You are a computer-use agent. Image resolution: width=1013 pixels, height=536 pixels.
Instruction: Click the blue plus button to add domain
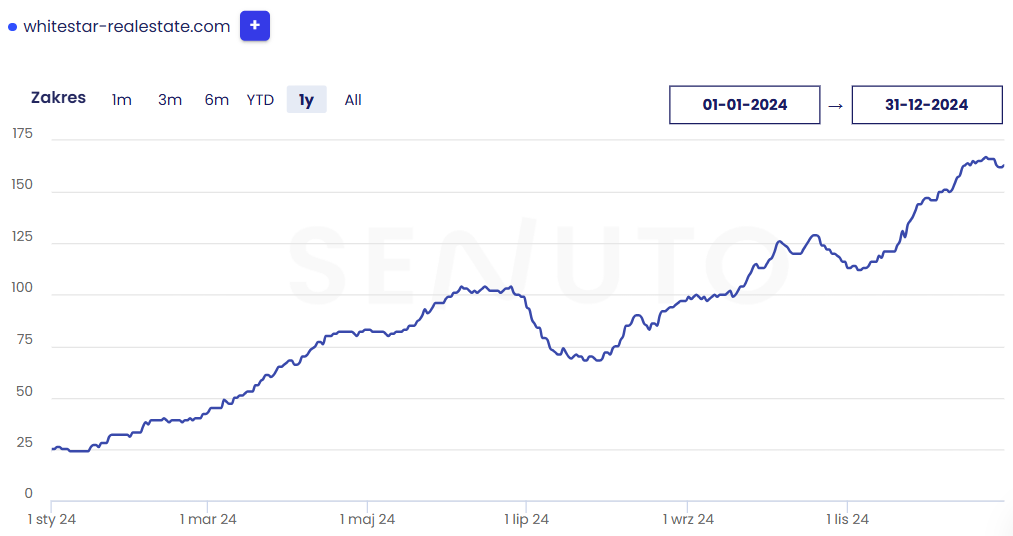(x=255, y=26)
